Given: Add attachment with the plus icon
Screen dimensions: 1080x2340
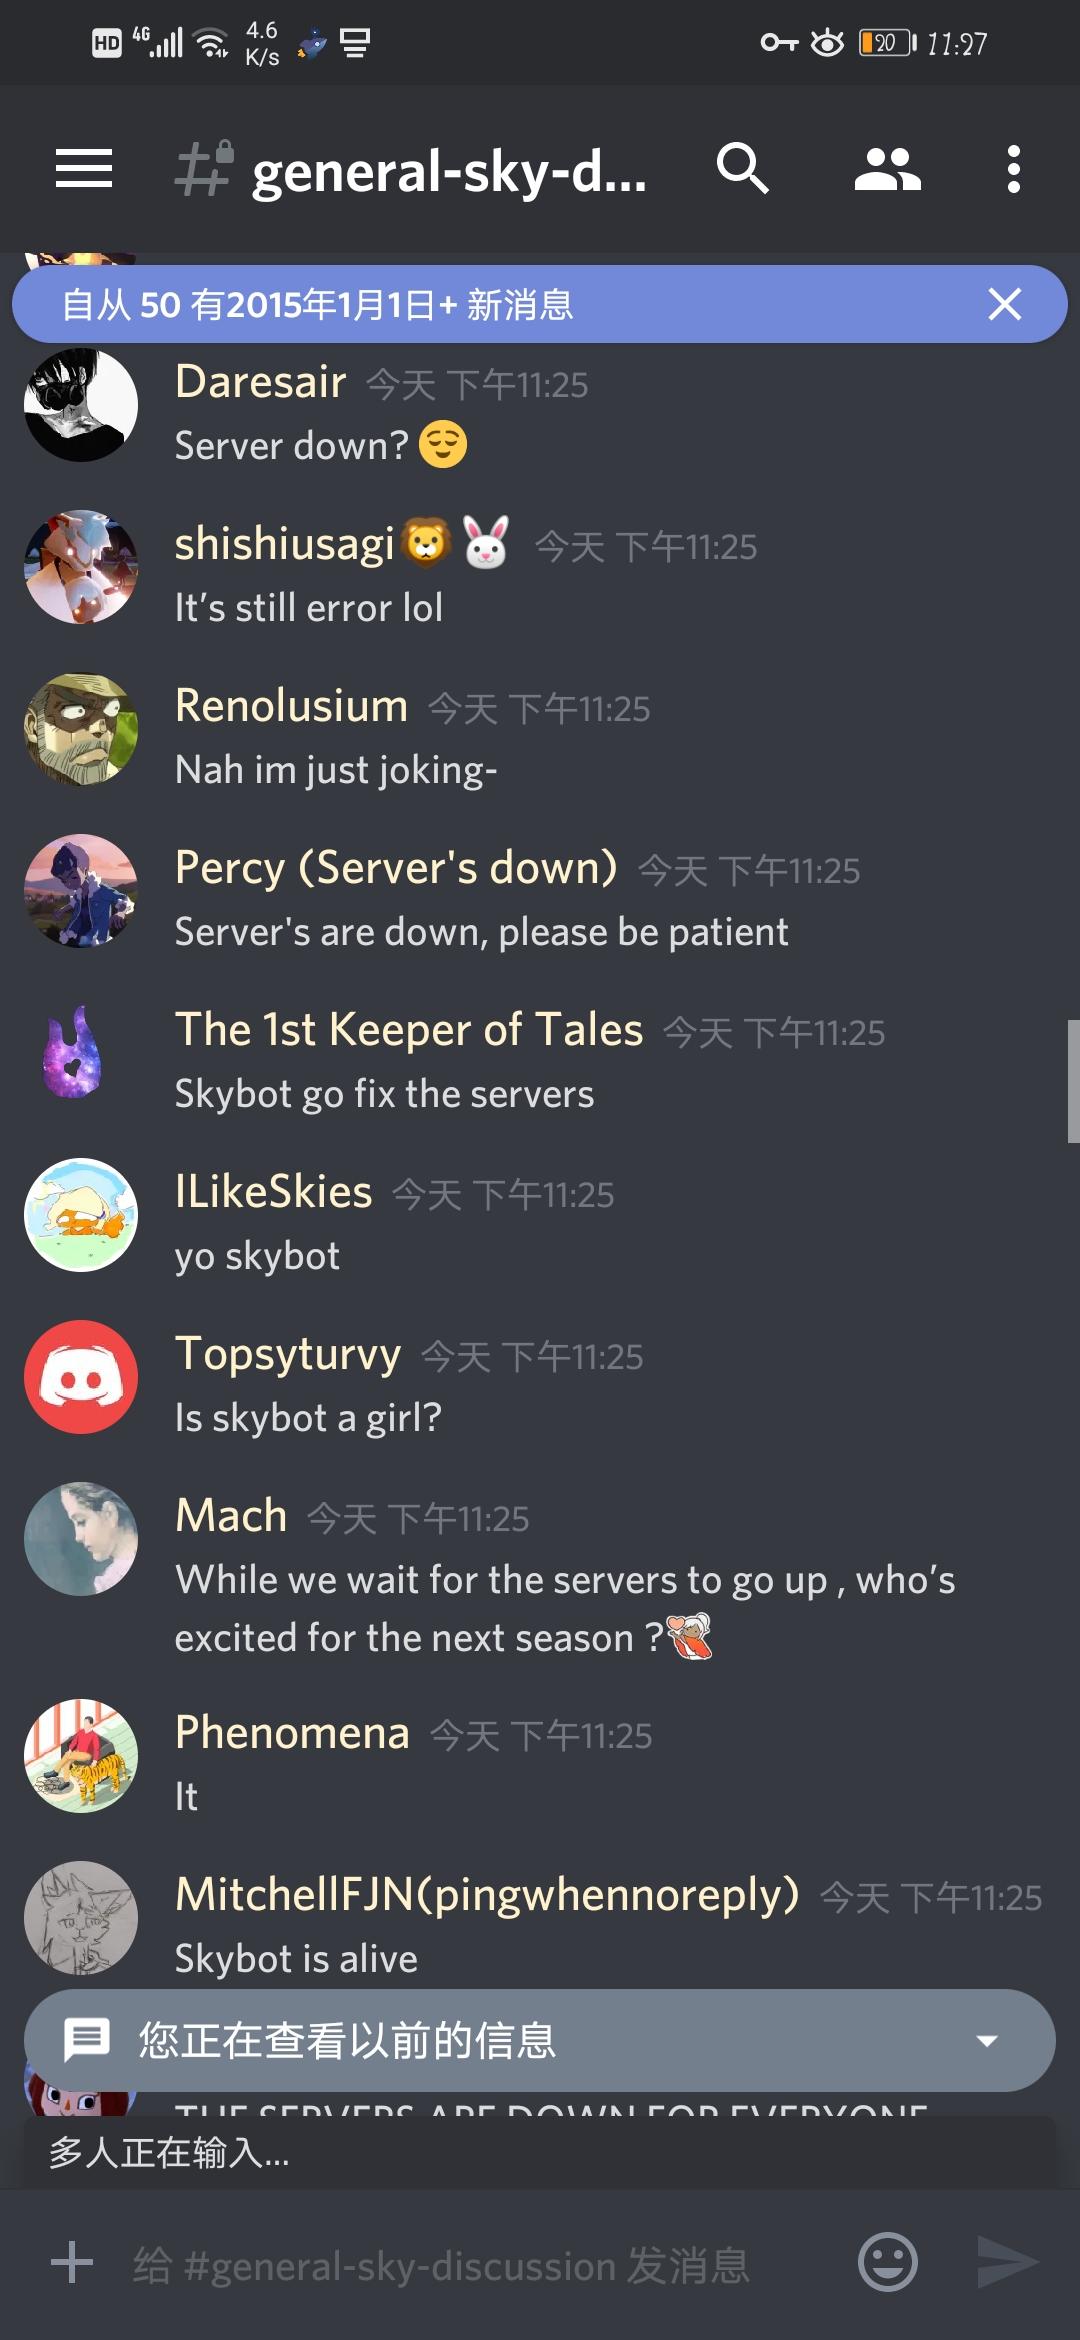Looking at the screenshot, I should click(72, 2262).
